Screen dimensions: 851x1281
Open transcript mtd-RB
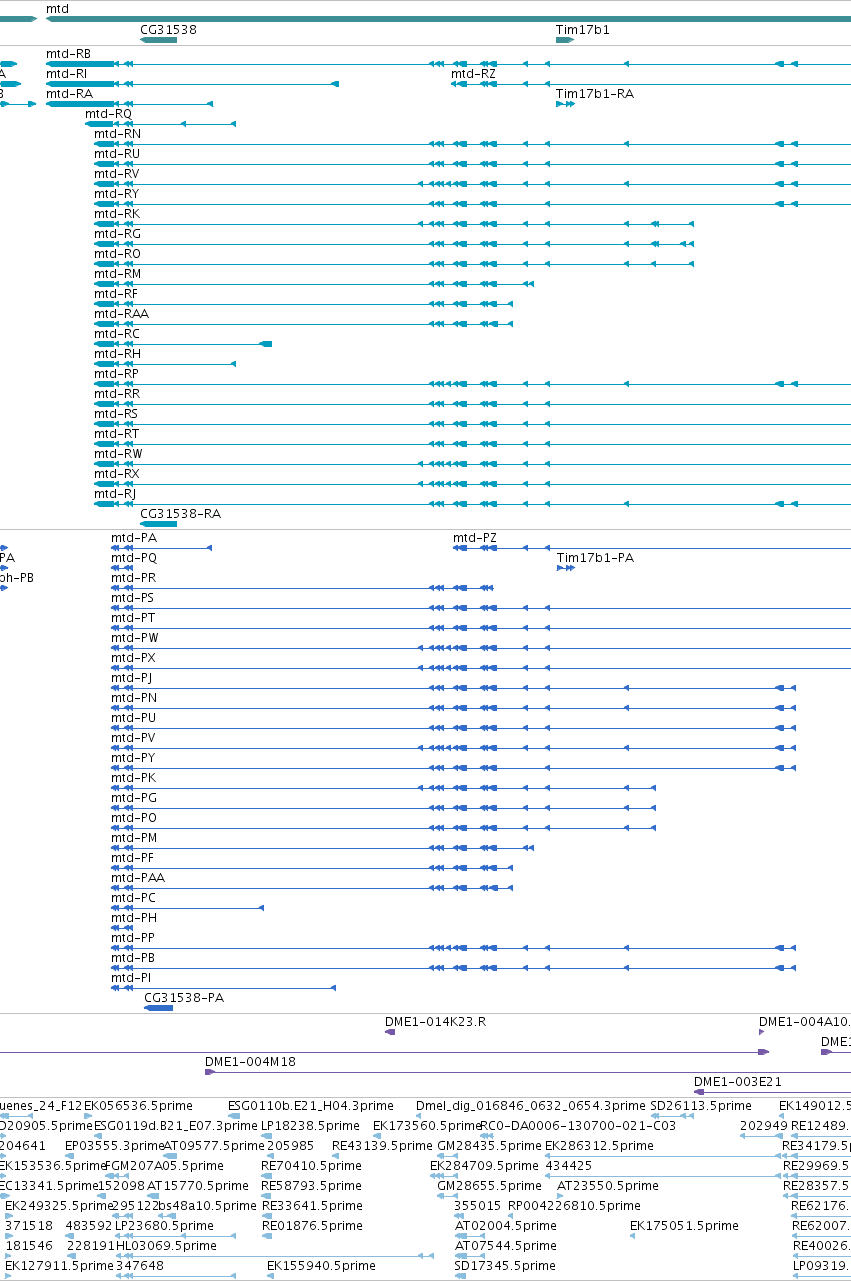click(x=69, y=53)
